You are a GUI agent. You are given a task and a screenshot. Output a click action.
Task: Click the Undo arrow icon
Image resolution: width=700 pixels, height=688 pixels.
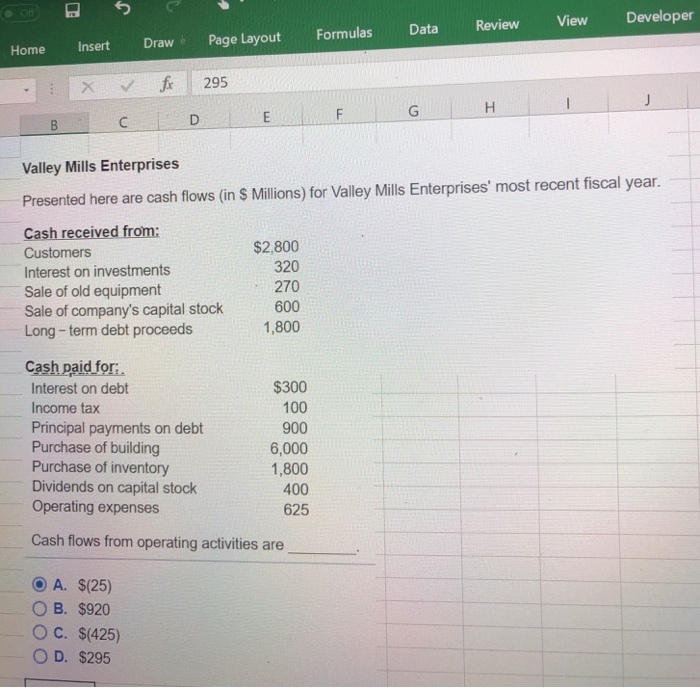pyautogui.click(x=123, y=8)
